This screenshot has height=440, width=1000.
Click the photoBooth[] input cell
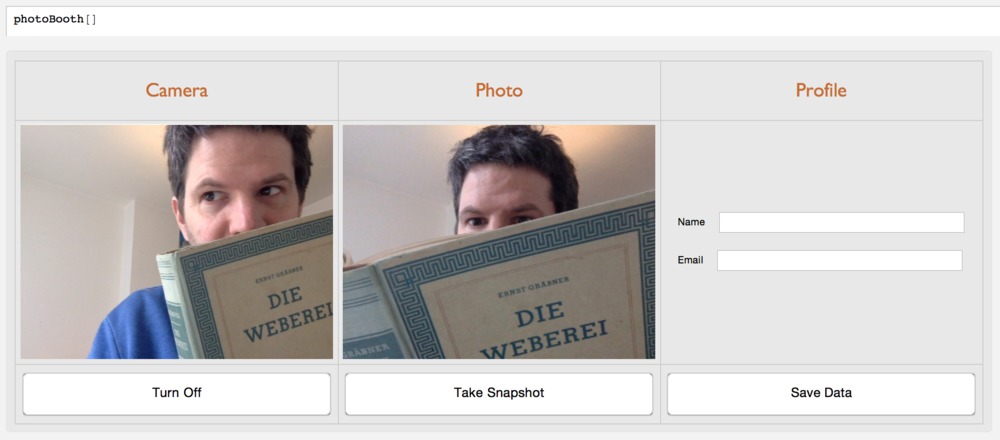[x=503, y=20]
